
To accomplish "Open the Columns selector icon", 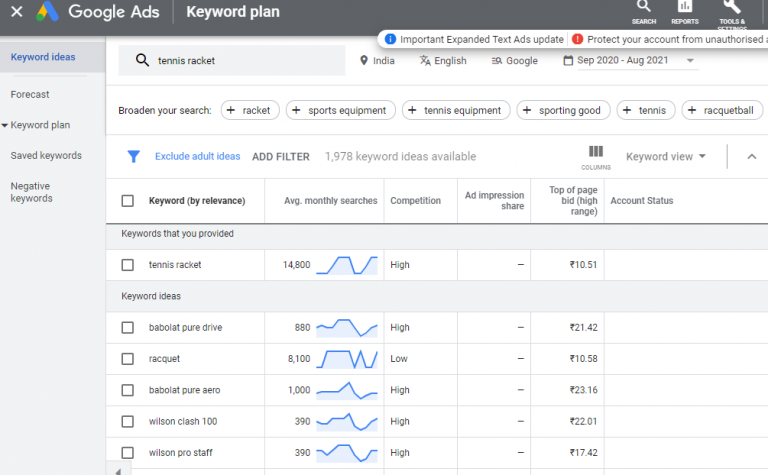I will point(596,157).
